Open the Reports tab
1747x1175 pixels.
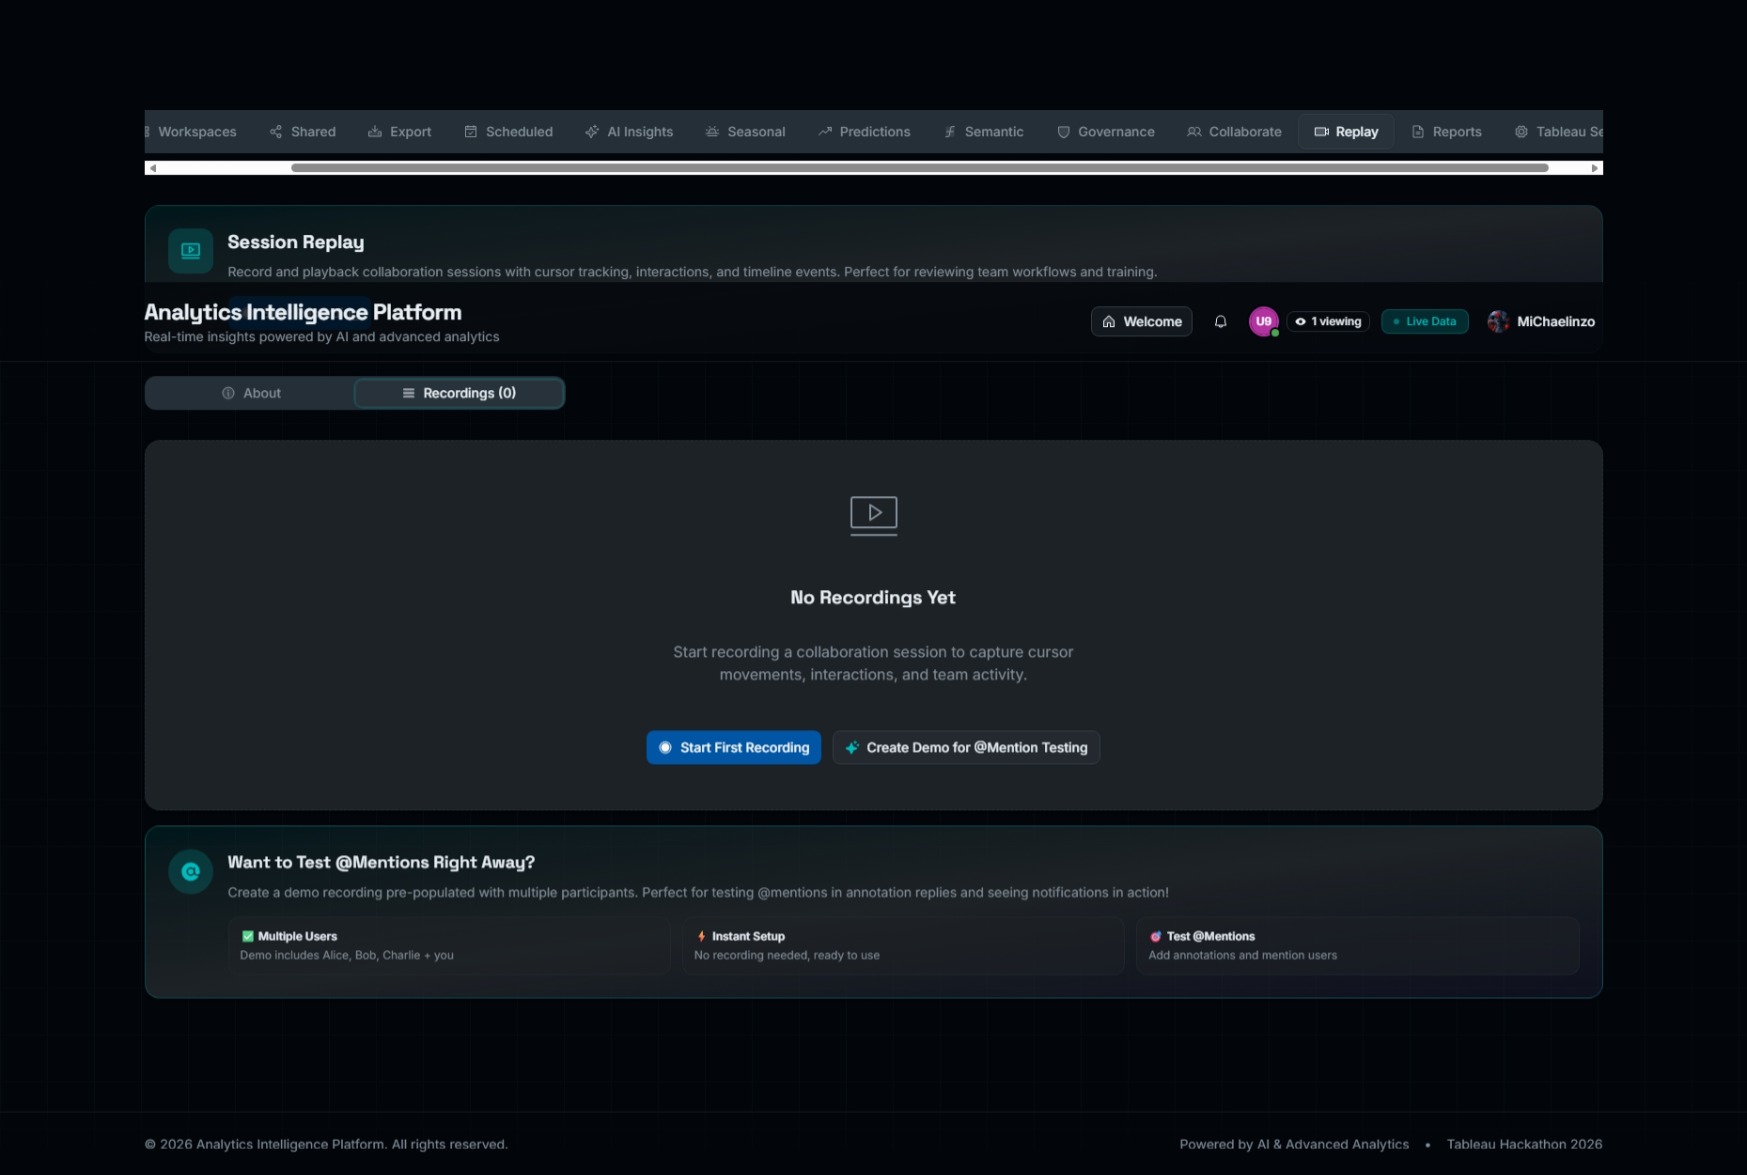(x=1446, y=132)
